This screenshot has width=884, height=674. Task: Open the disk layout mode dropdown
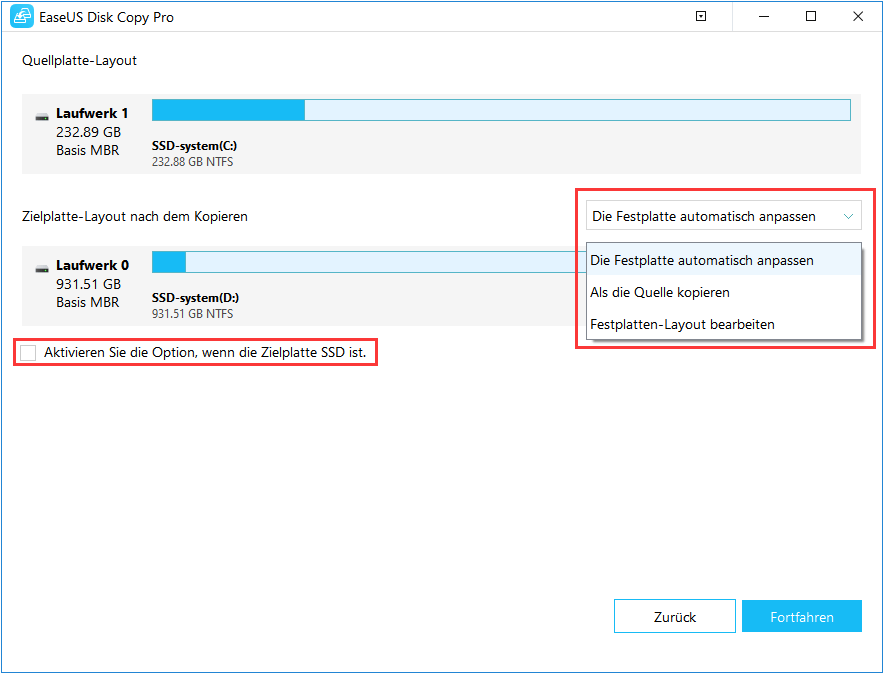point(723,216)
